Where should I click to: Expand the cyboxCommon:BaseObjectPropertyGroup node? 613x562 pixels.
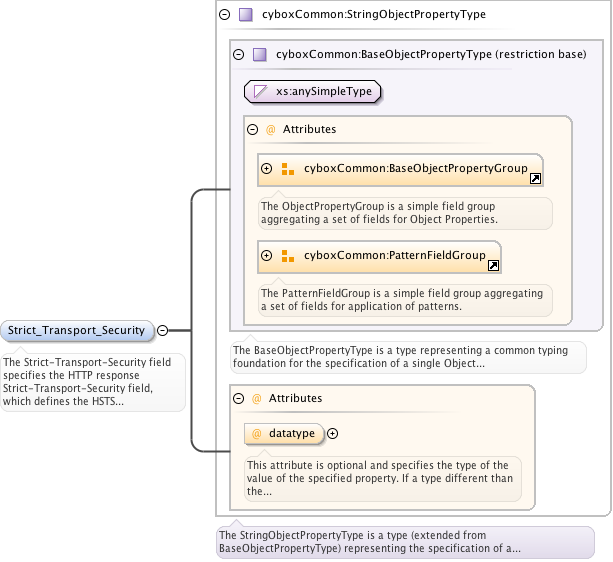coord(267,169)
